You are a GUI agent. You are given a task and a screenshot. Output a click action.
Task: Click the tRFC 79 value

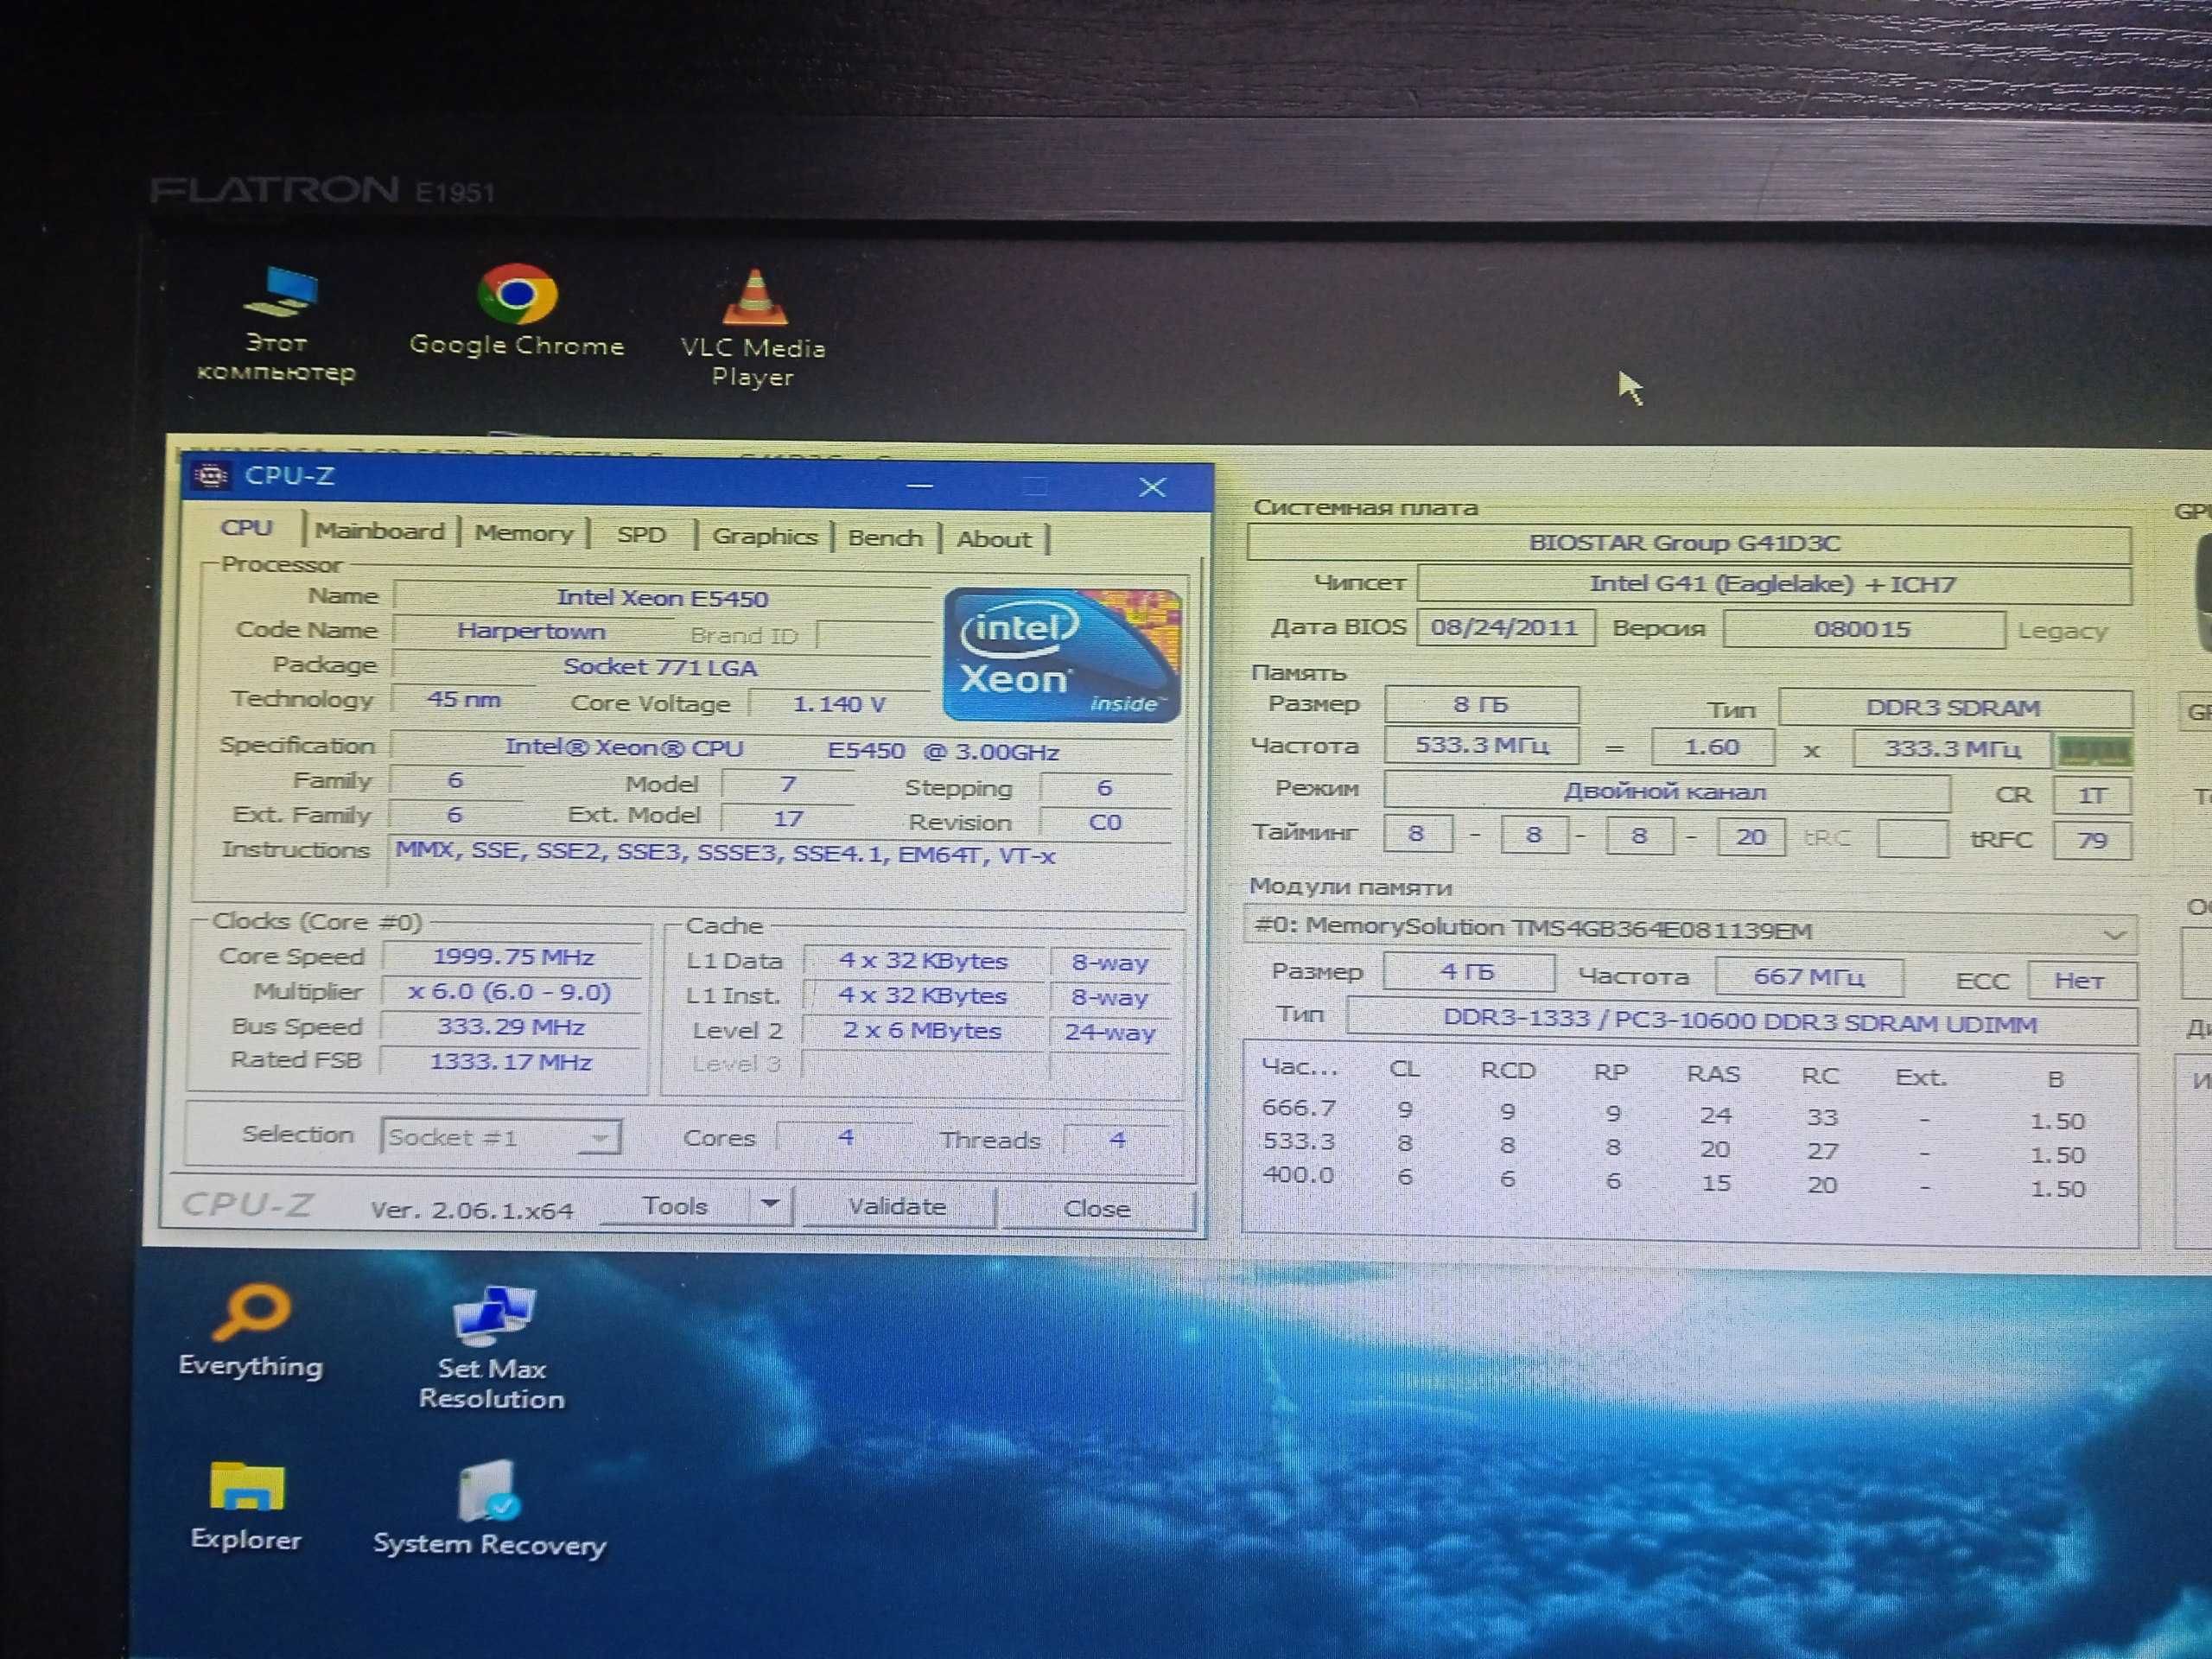click(2092, 840)
